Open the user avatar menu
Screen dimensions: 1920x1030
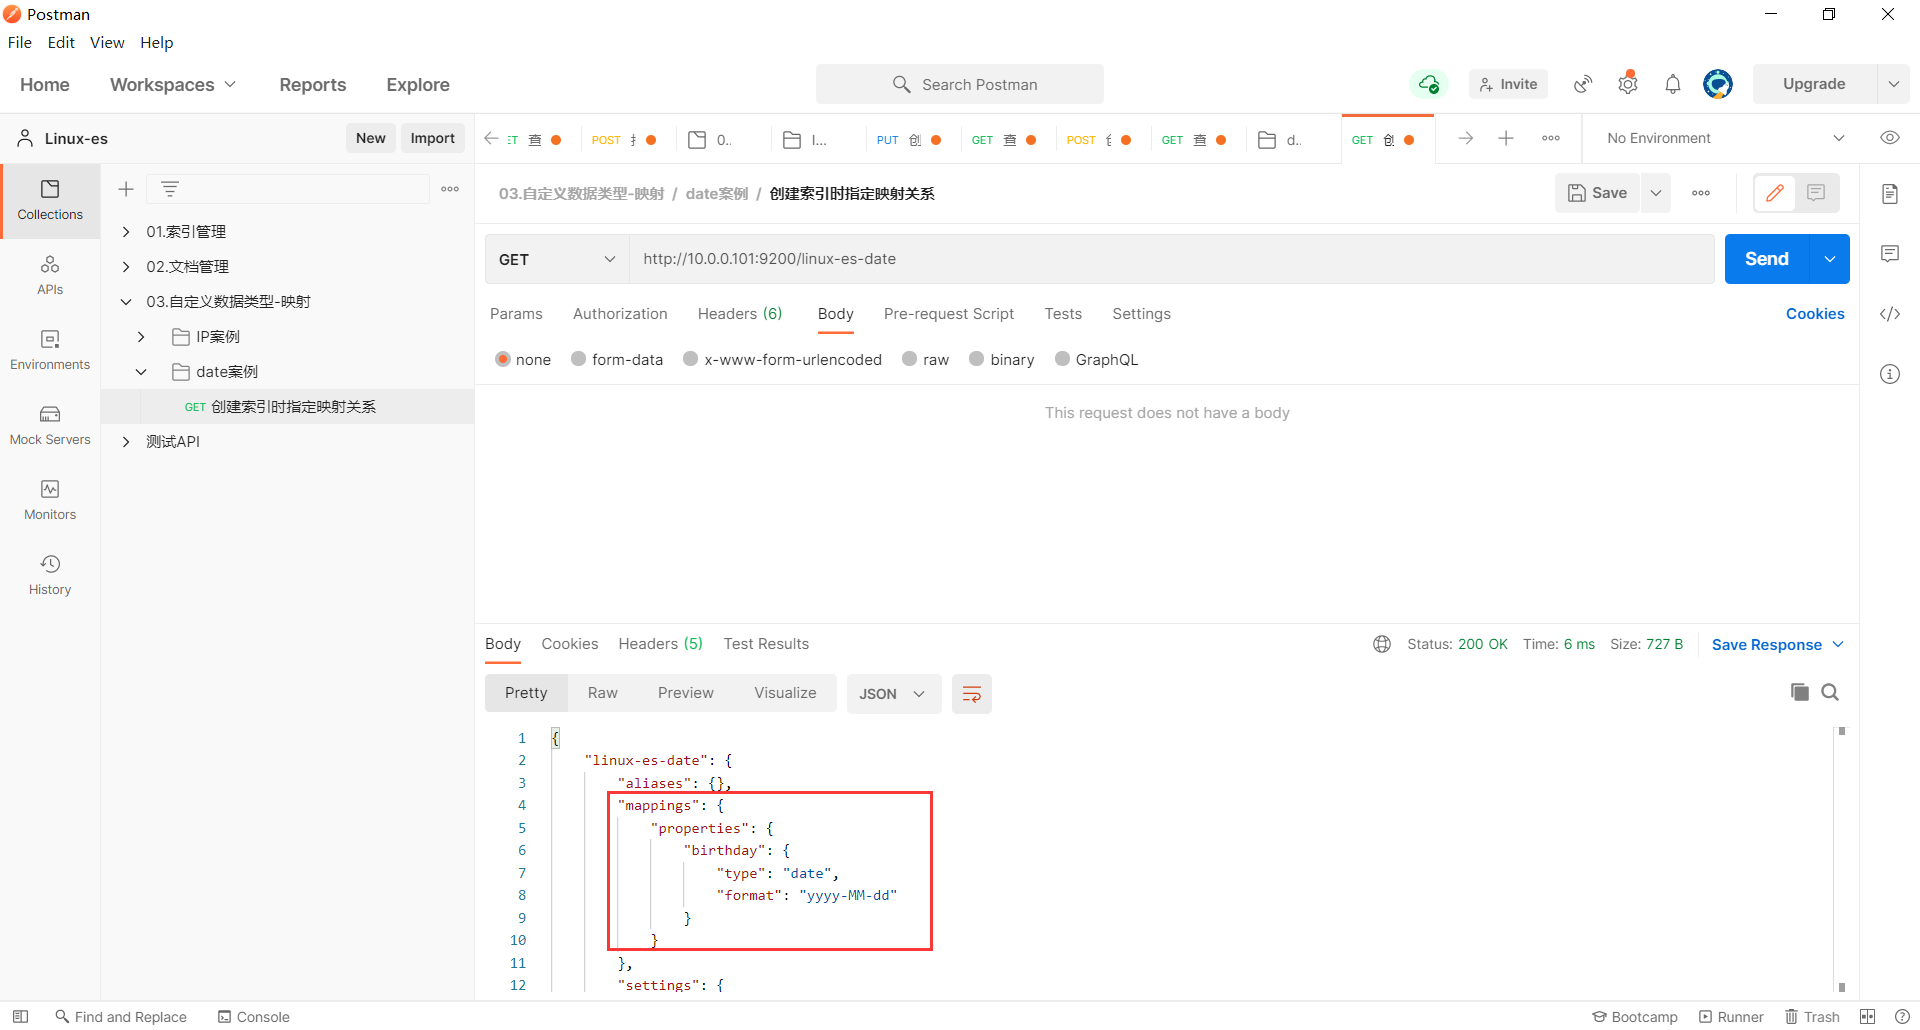(x=1718, y=84)
